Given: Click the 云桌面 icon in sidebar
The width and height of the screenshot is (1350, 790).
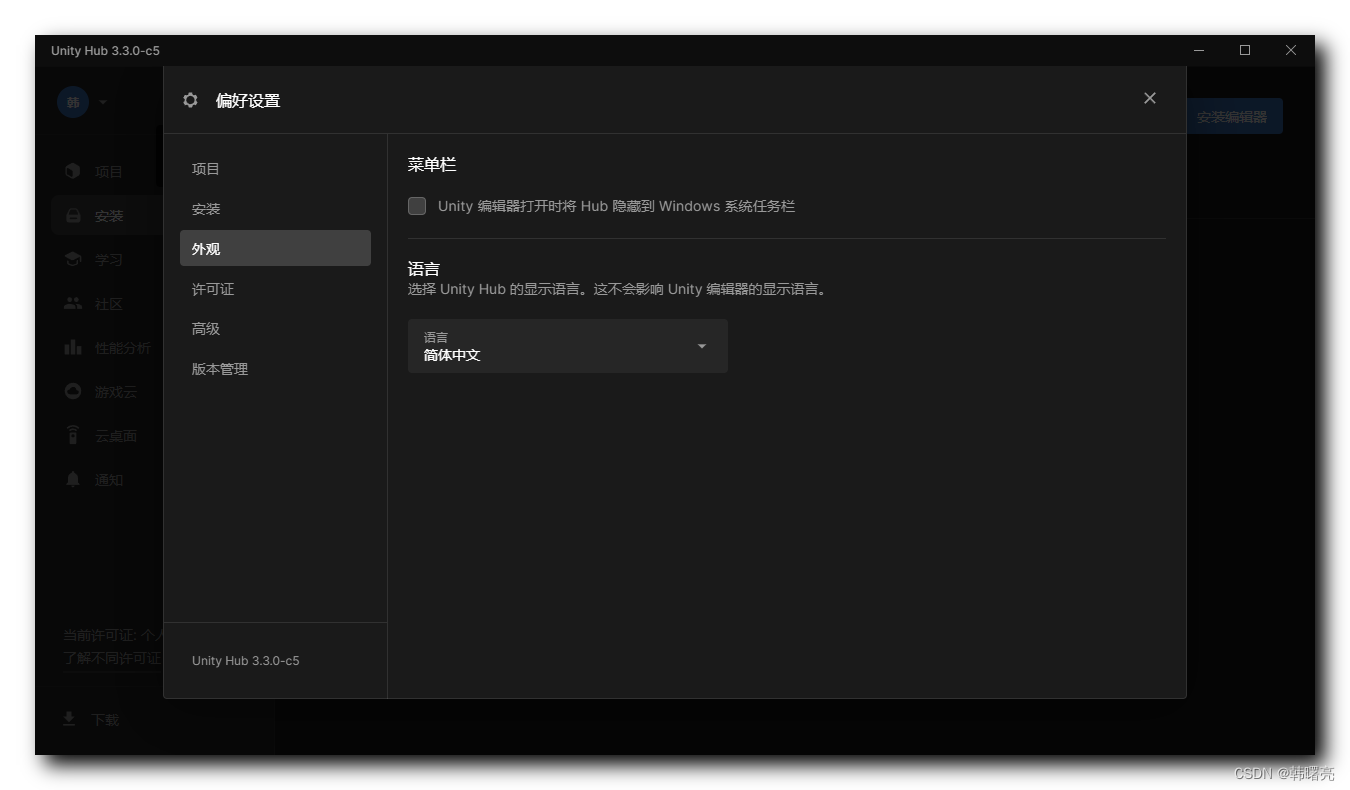Looking at the screenshot, I should click(x=73, y=435).
